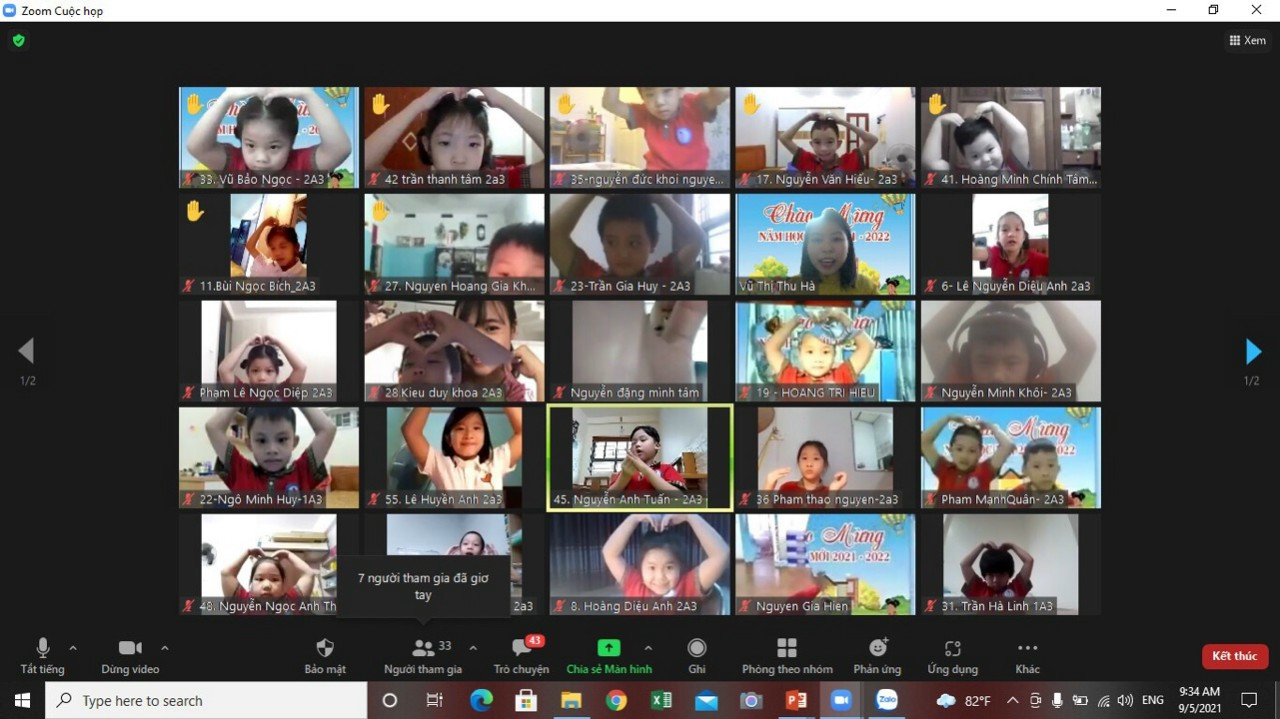The width and height of the screenshot is (1280, 719).
Task: Open the Người tham gia participants panel
Action: [423, 649]
